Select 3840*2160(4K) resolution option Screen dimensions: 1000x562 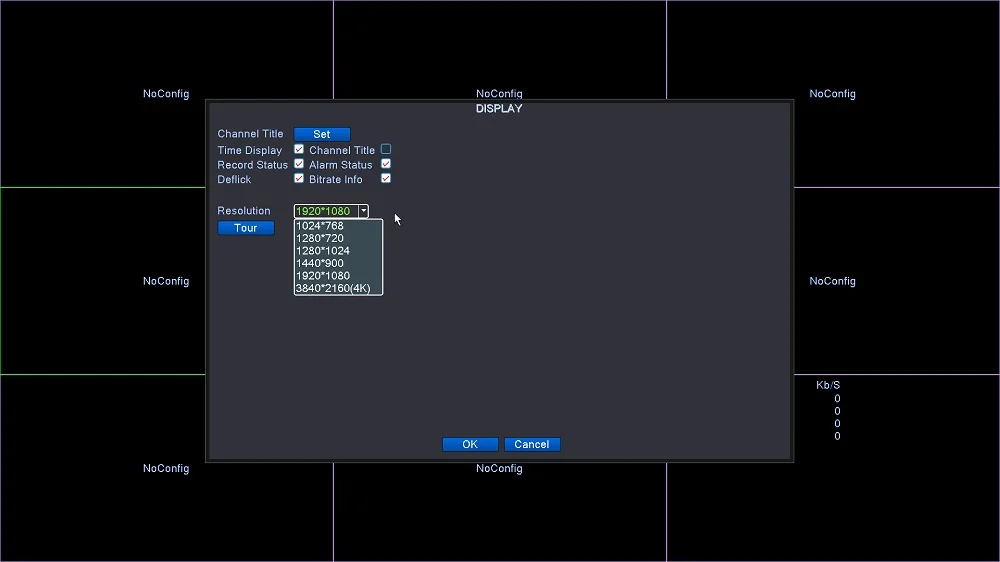338,288
